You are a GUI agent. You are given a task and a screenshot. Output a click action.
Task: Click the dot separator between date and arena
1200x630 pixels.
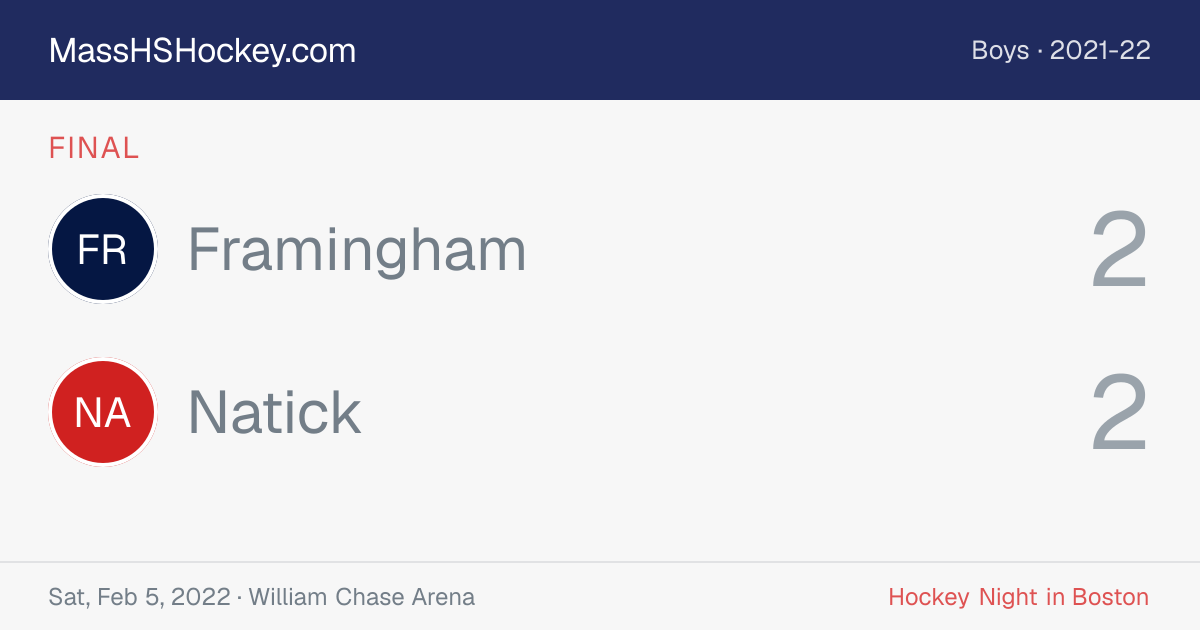tap(240, 598)
